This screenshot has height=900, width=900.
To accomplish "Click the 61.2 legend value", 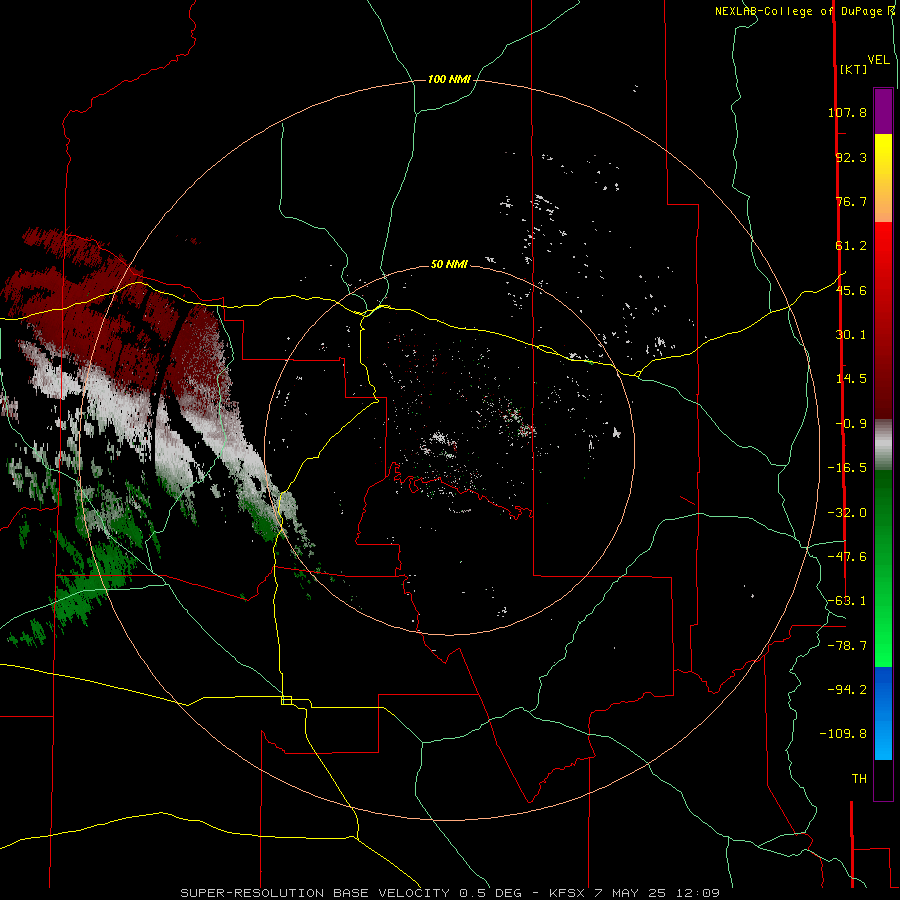I will pos(851,246).
